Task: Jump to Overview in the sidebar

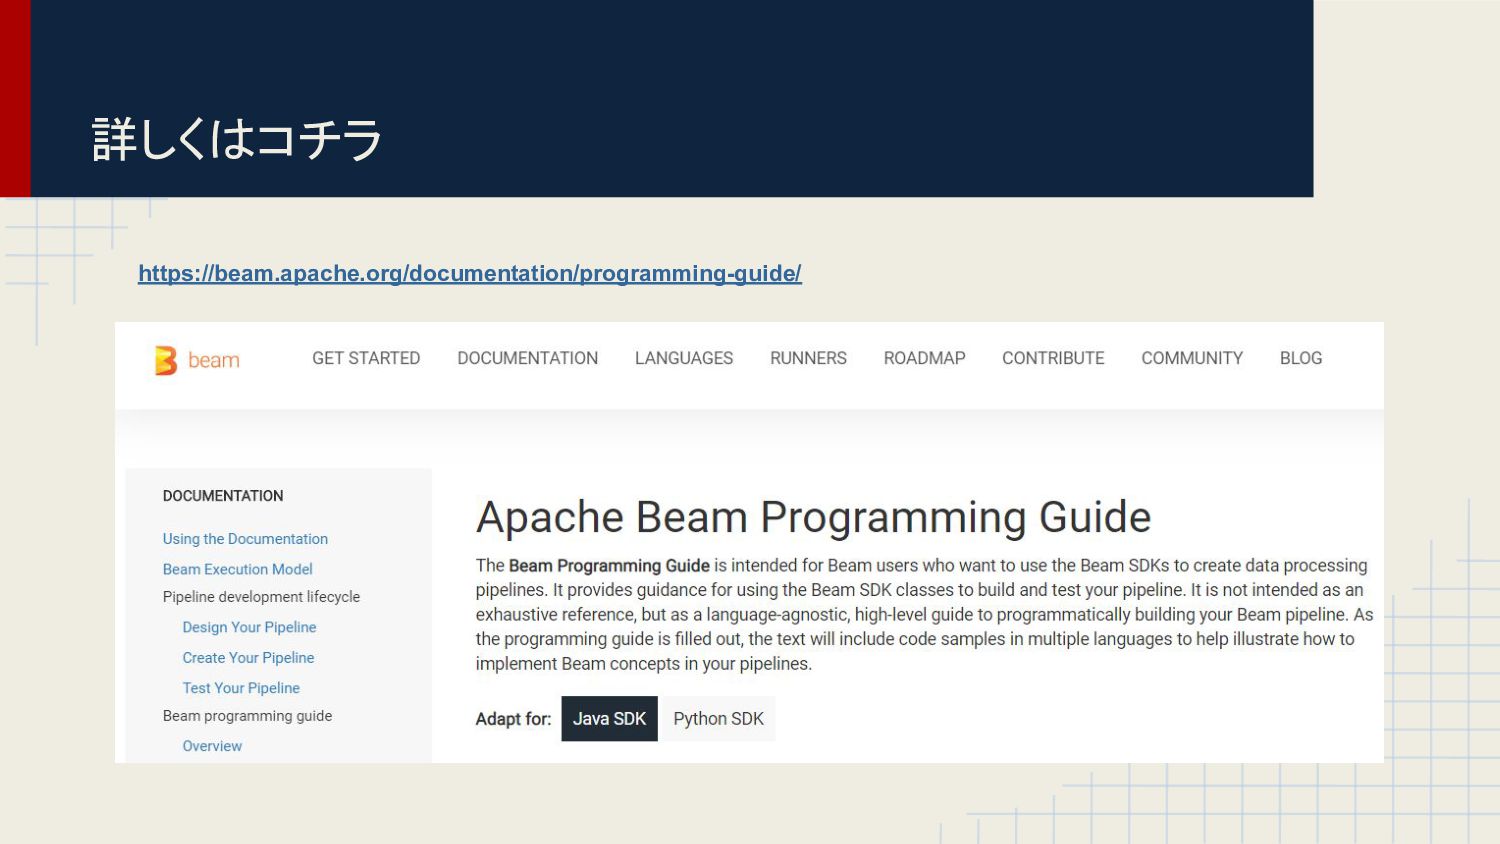Action: [x=212, y=746]
